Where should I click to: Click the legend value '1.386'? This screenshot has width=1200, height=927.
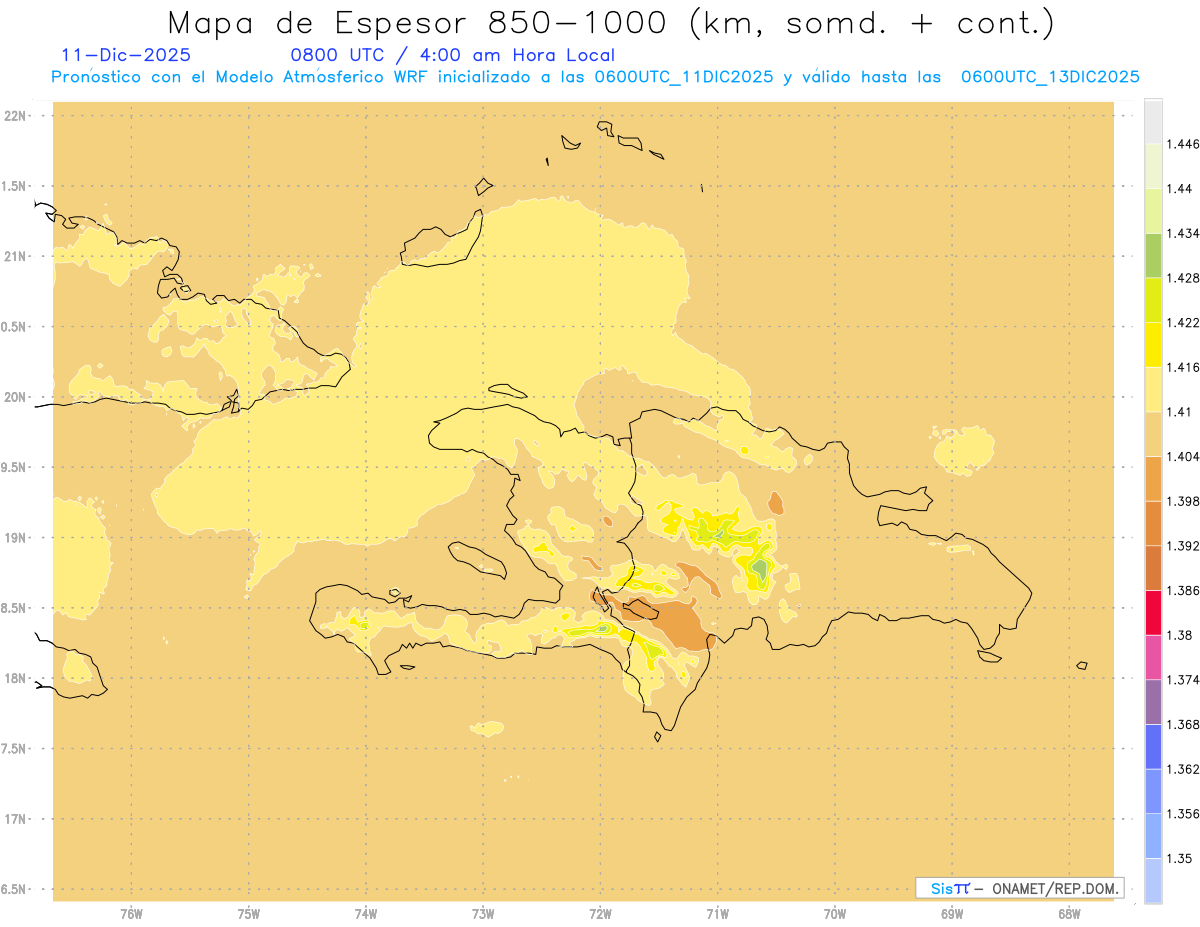pos(1183,590)
